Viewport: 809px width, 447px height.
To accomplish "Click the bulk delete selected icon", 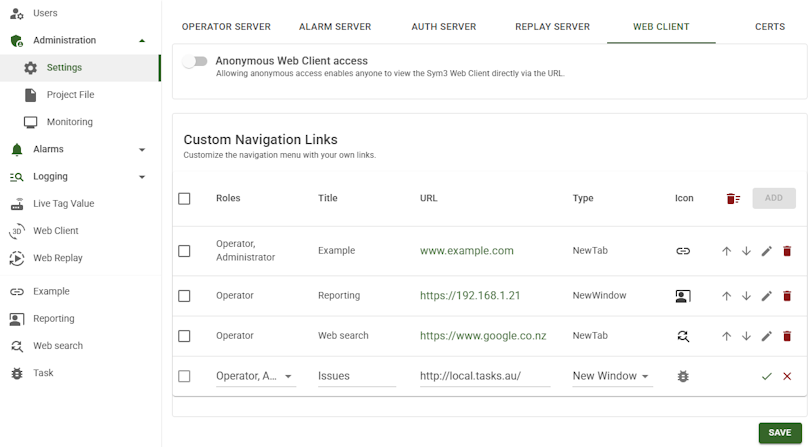I will [x=733, y=198].
